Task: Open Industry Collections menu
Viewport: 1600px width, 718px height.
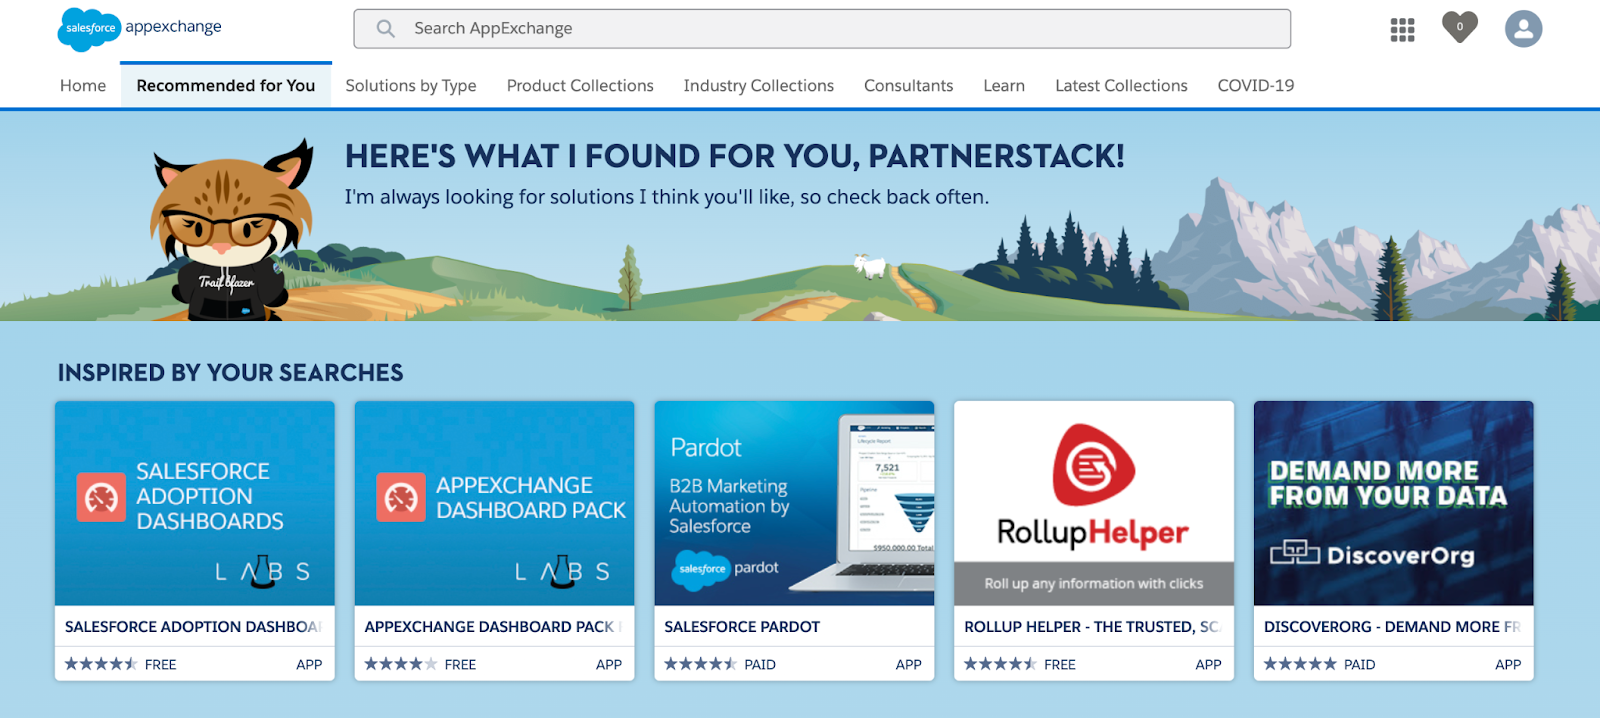Action: 759,86
